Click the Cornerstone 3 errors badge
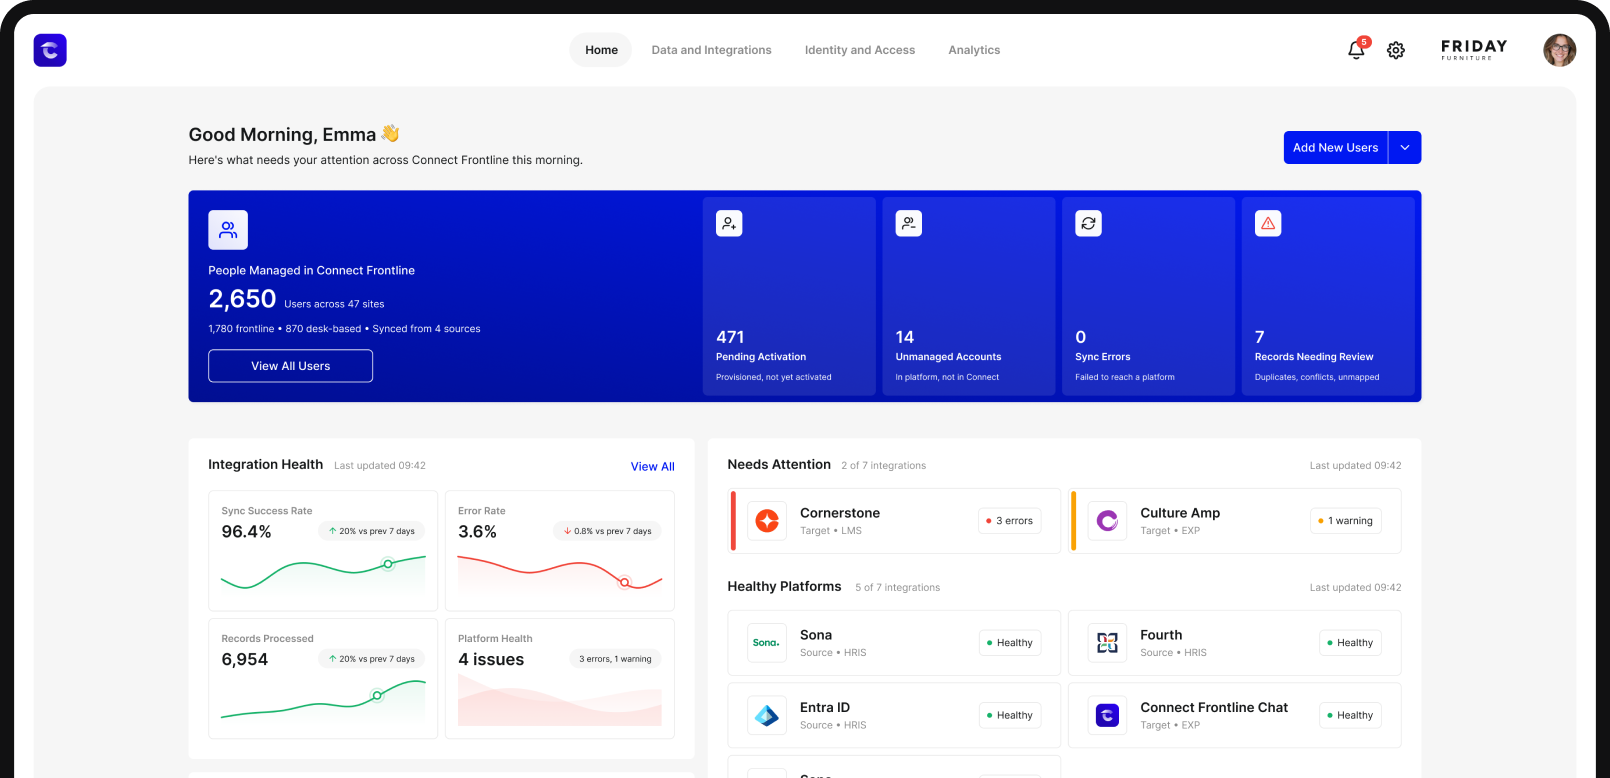This screenshot has height=778, width=1610. pyautogui.click(x=1009, y=521)
